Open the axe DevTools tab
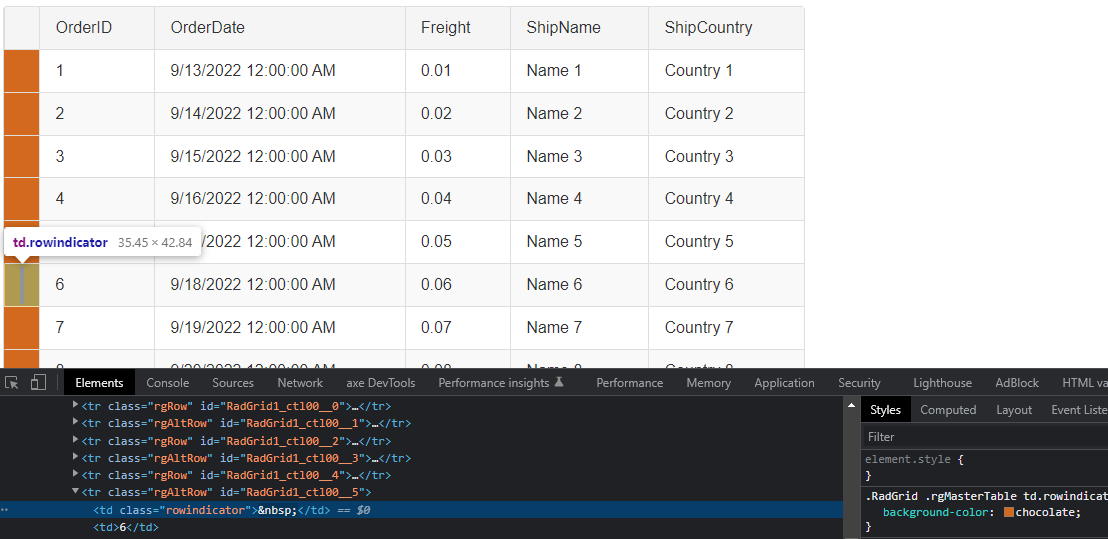1108x539 pixels. pyautogui.click(x=380, y=383)
